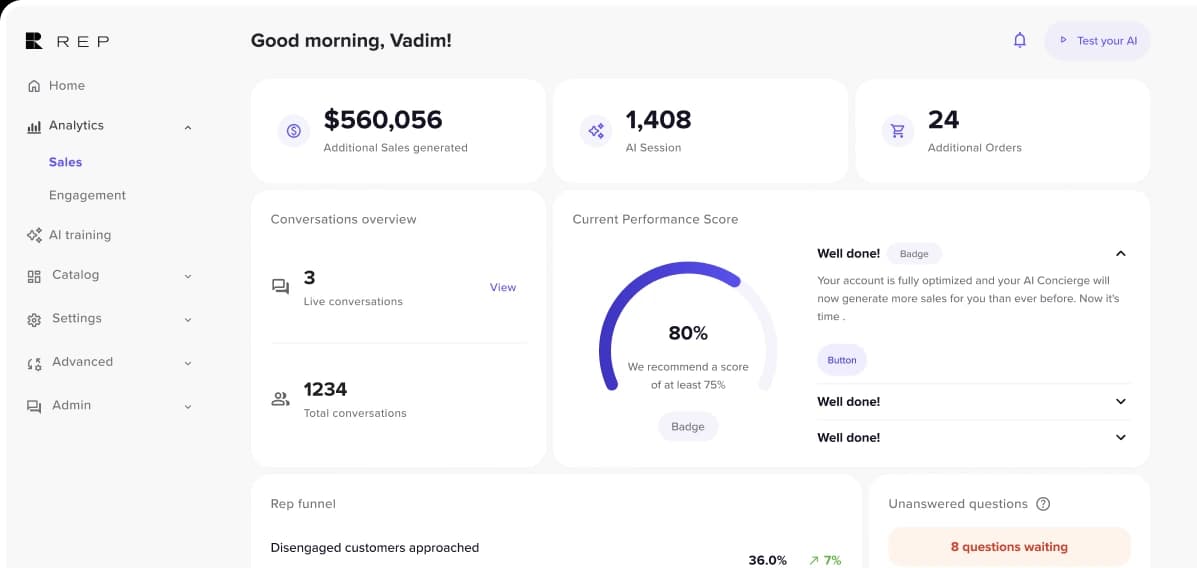Expand the Catalog section chevron
This screenshot has width=1197, height=568.
click(x=188, y=276)
